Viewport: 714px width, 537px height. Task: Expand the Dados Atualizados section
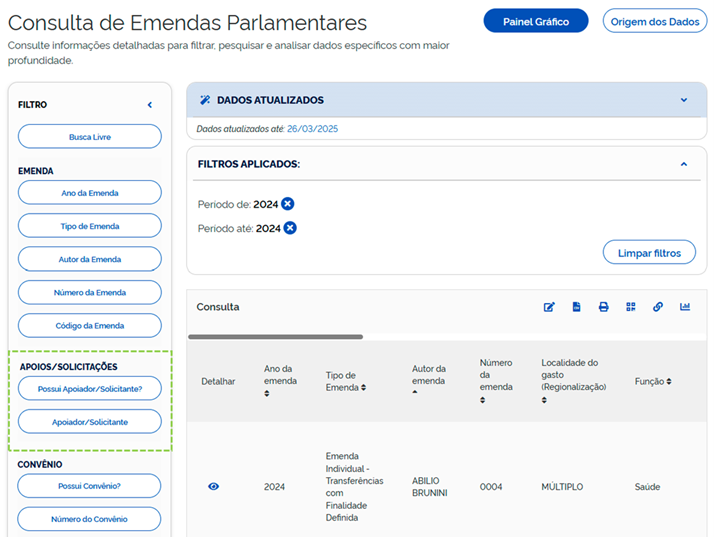pos(684,100)
